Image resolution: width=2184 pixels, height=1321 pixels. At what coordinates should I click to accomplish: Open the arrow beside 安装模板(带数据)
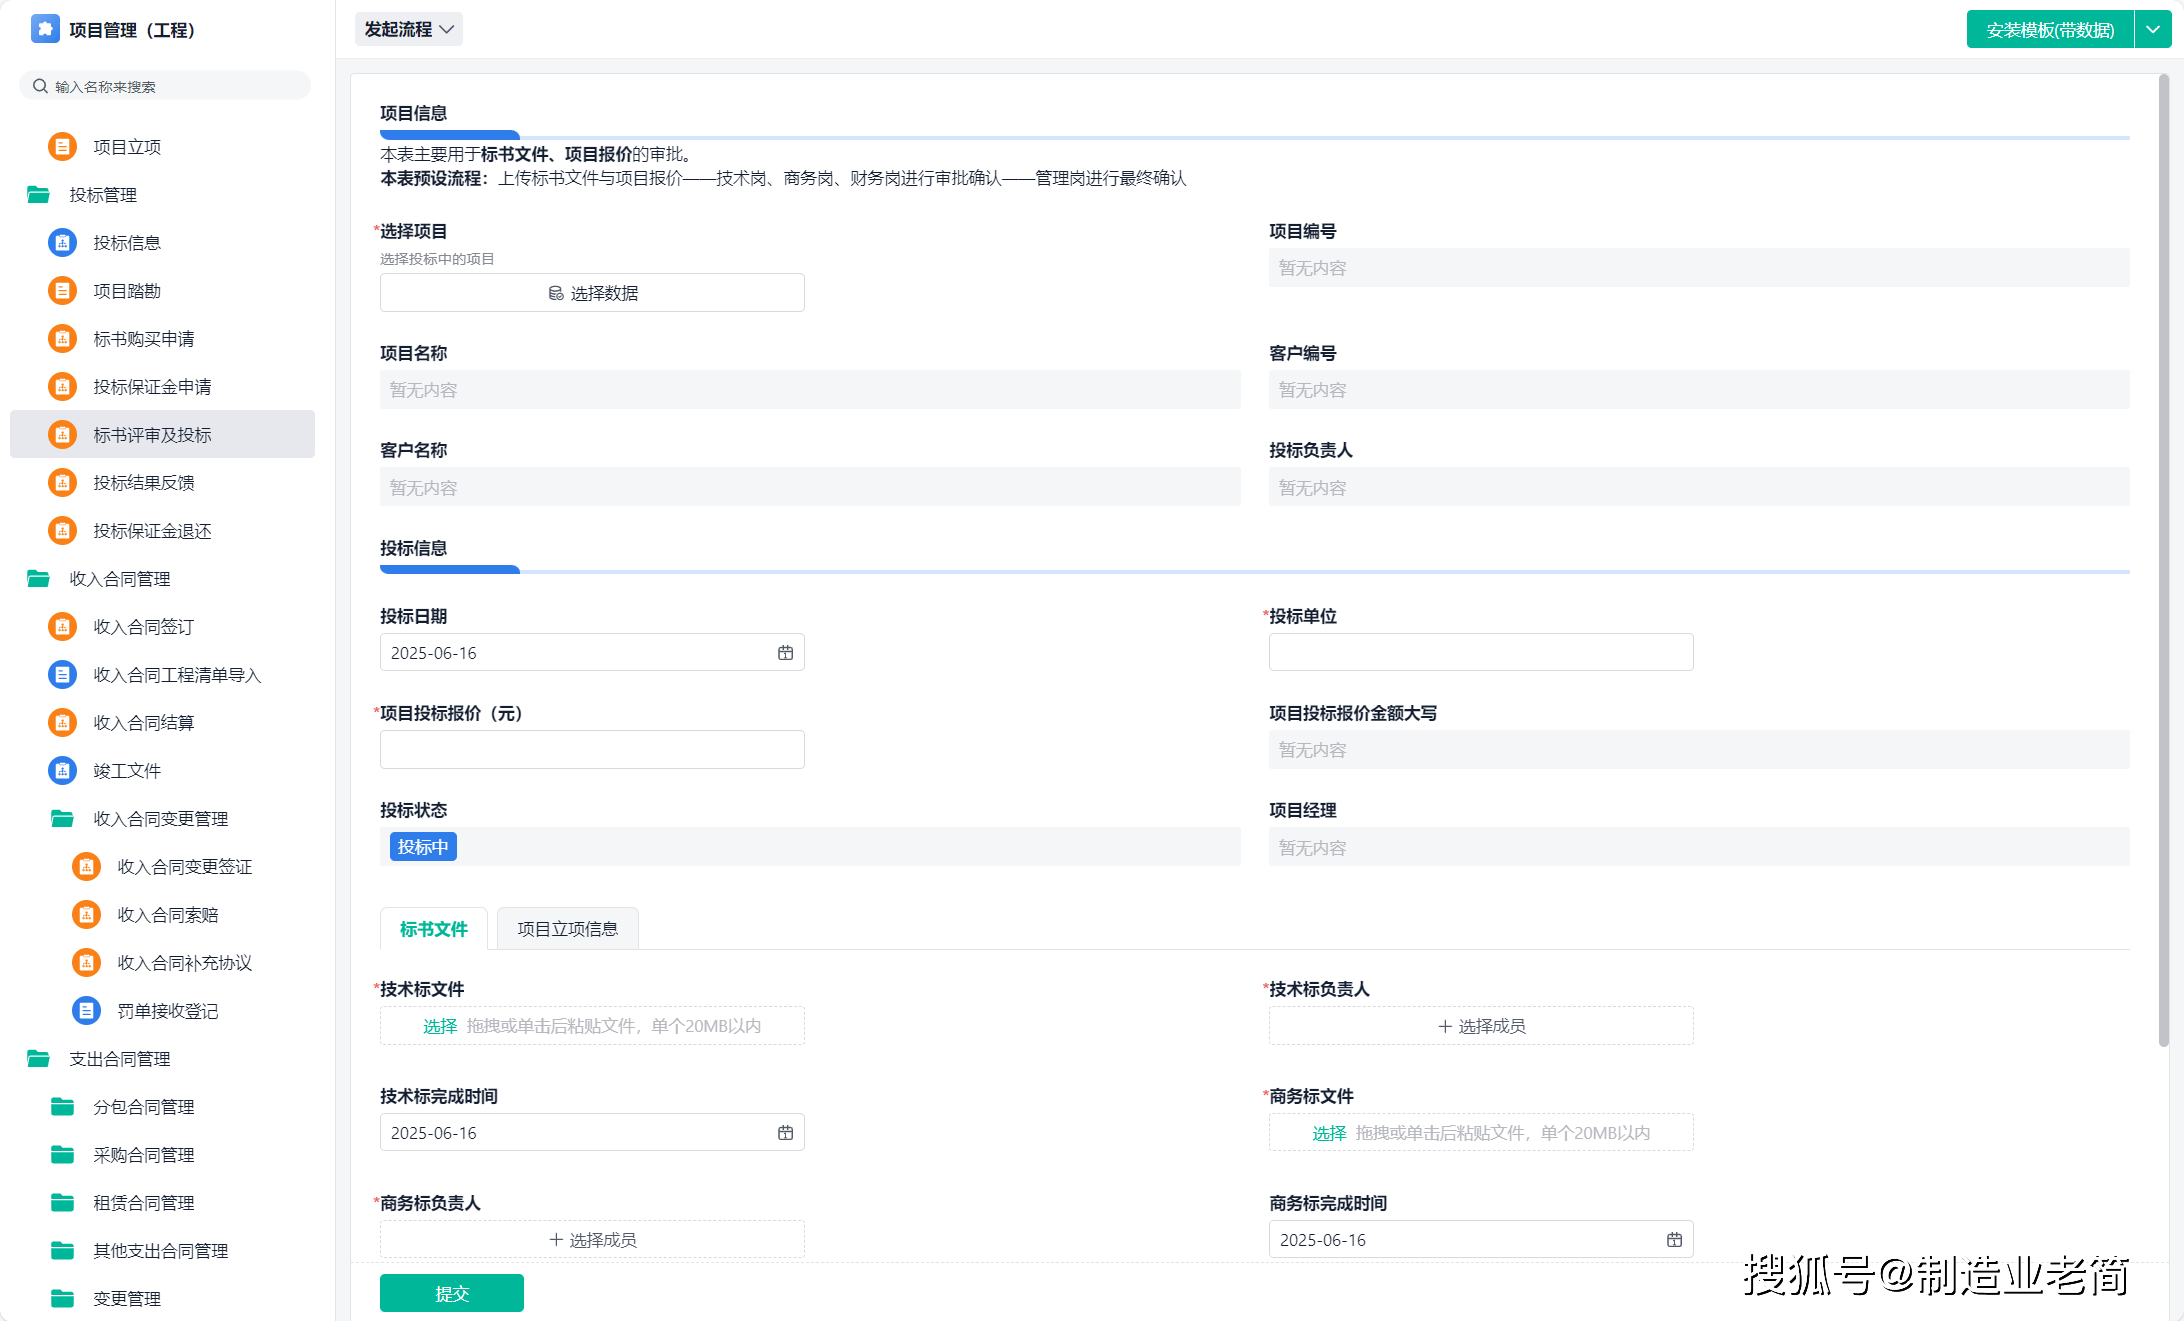(2152, 29)
